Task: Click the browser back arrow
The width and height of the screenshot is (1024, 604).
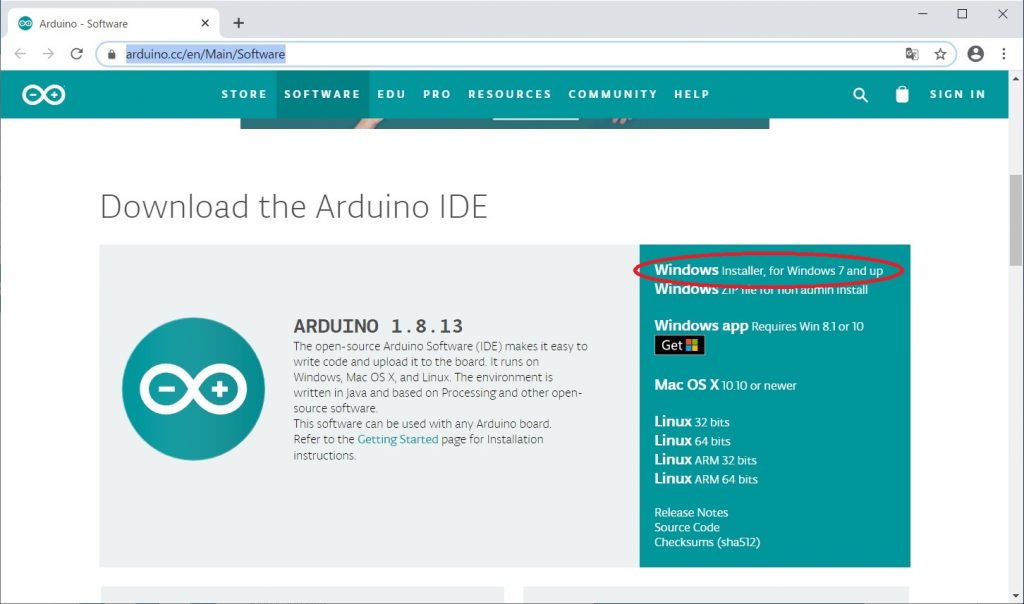Action: [20, 54]
